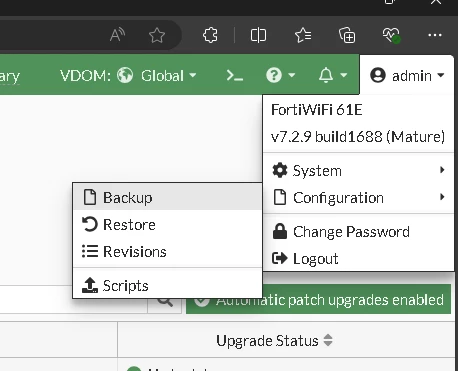Click the Backup document icon
The height and width of the screenshot is (371, 458).
(90, 197)
